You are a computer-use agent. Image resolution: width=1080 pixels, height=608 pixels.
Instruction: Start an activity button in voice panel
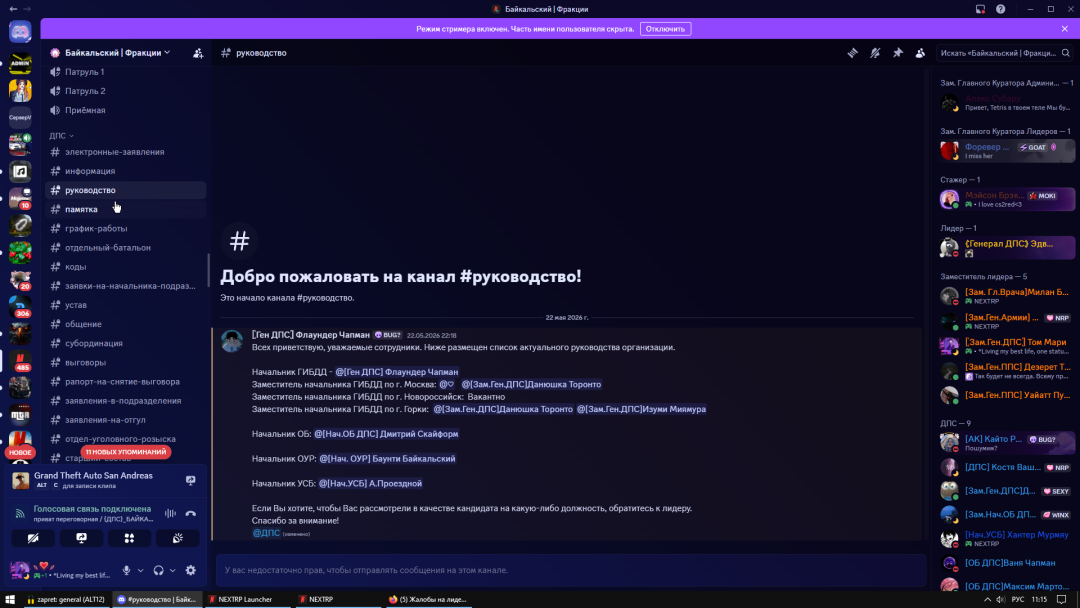pyautogui.click(x=129, y=538)
